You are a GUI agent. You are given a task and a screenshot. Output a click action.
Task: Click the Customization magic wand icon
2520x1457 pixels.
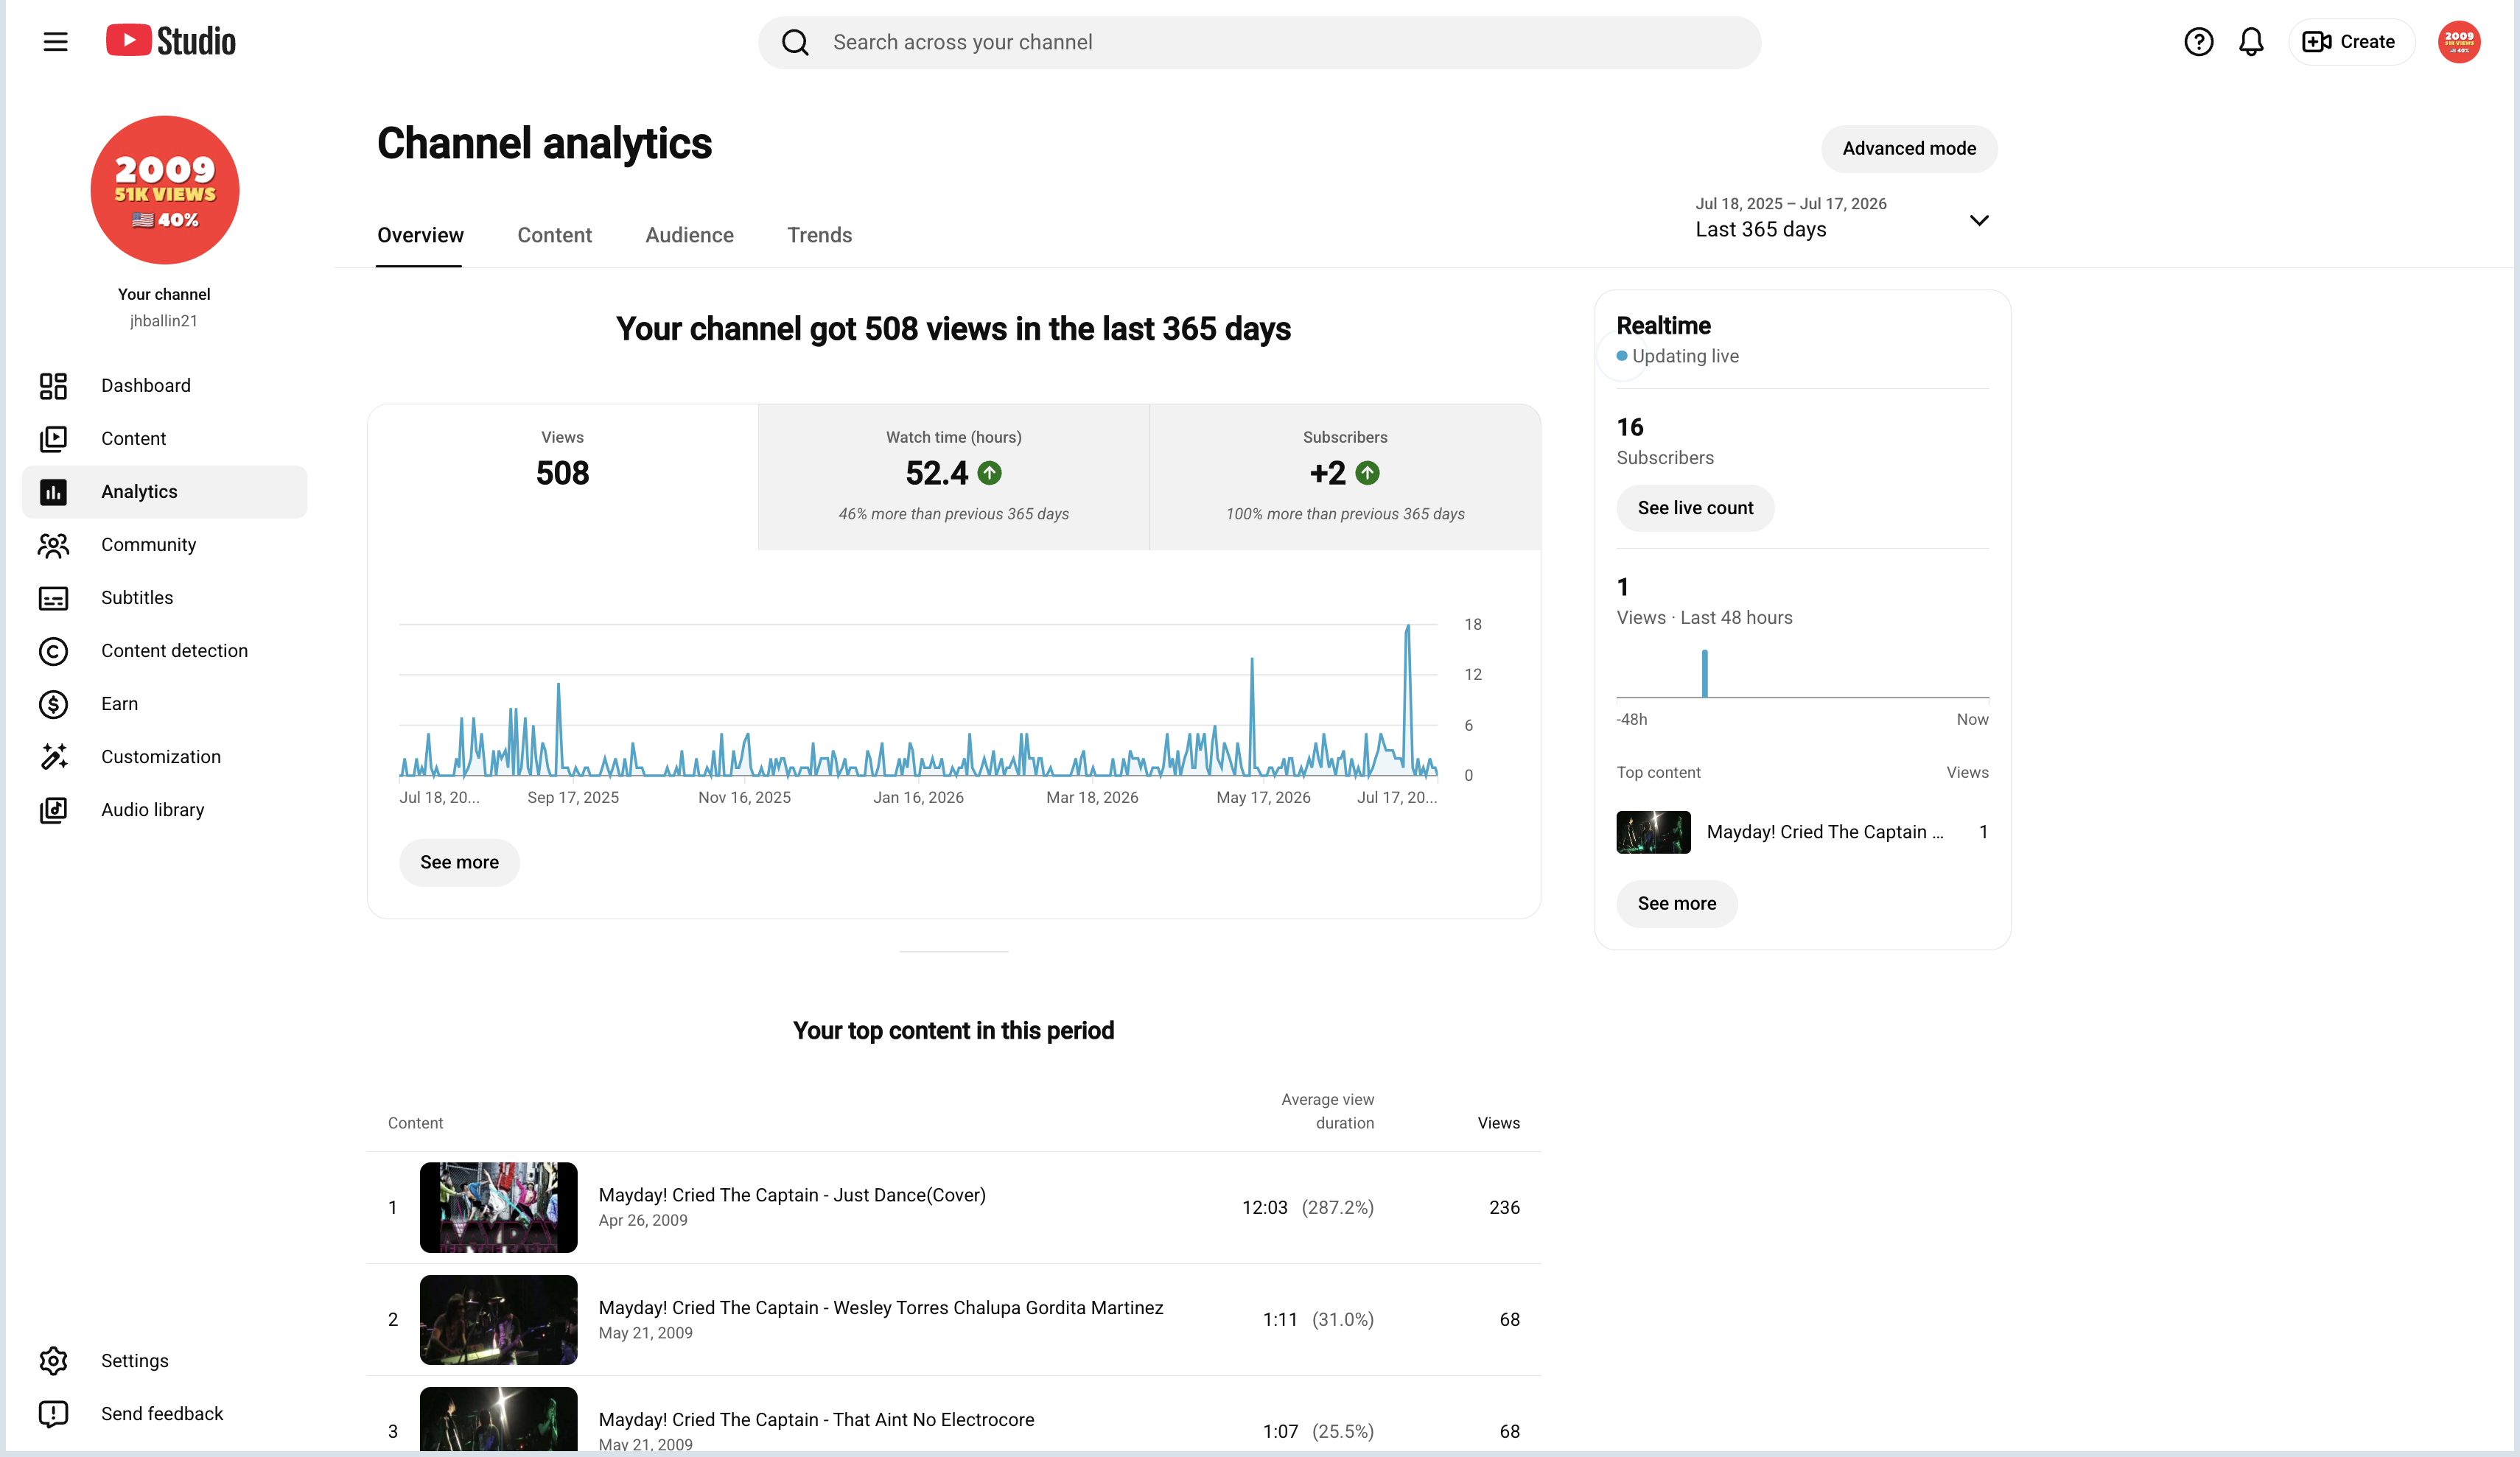click(53, 757)
